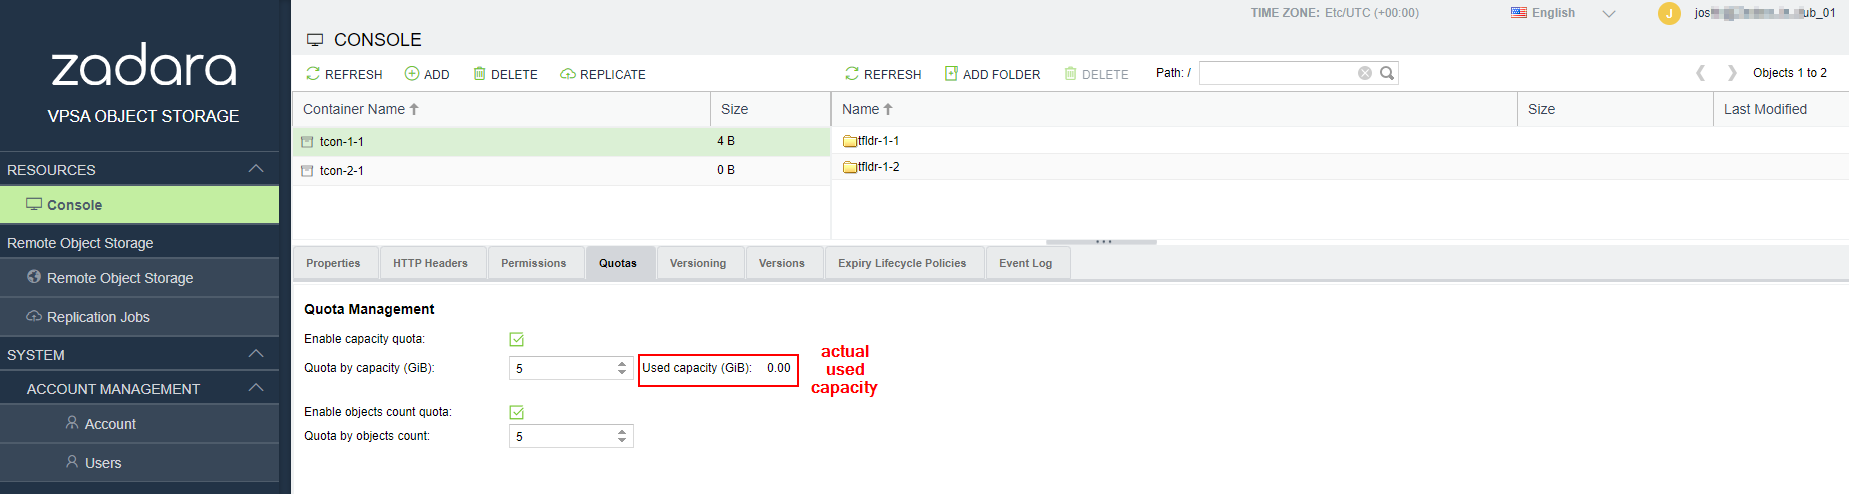Viewport: 1849px width, 494px height.
Task: Click the greyed objects Delete button
Action: (1096, 74)
